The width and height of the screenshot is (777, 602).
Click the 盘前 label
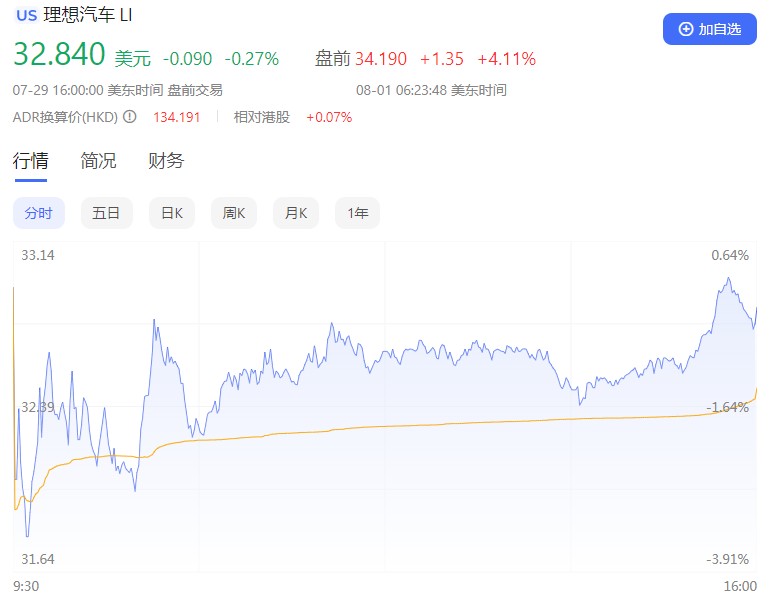pos(333,59)
